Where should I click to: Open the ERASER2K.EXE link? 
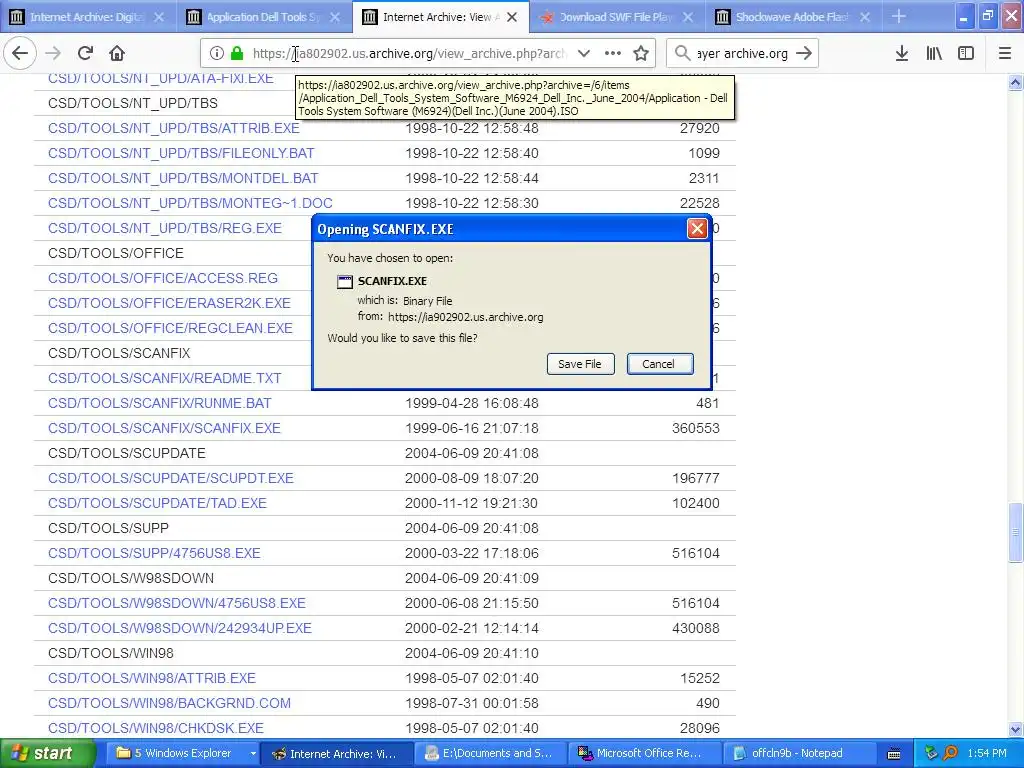(x=169, y=303)
